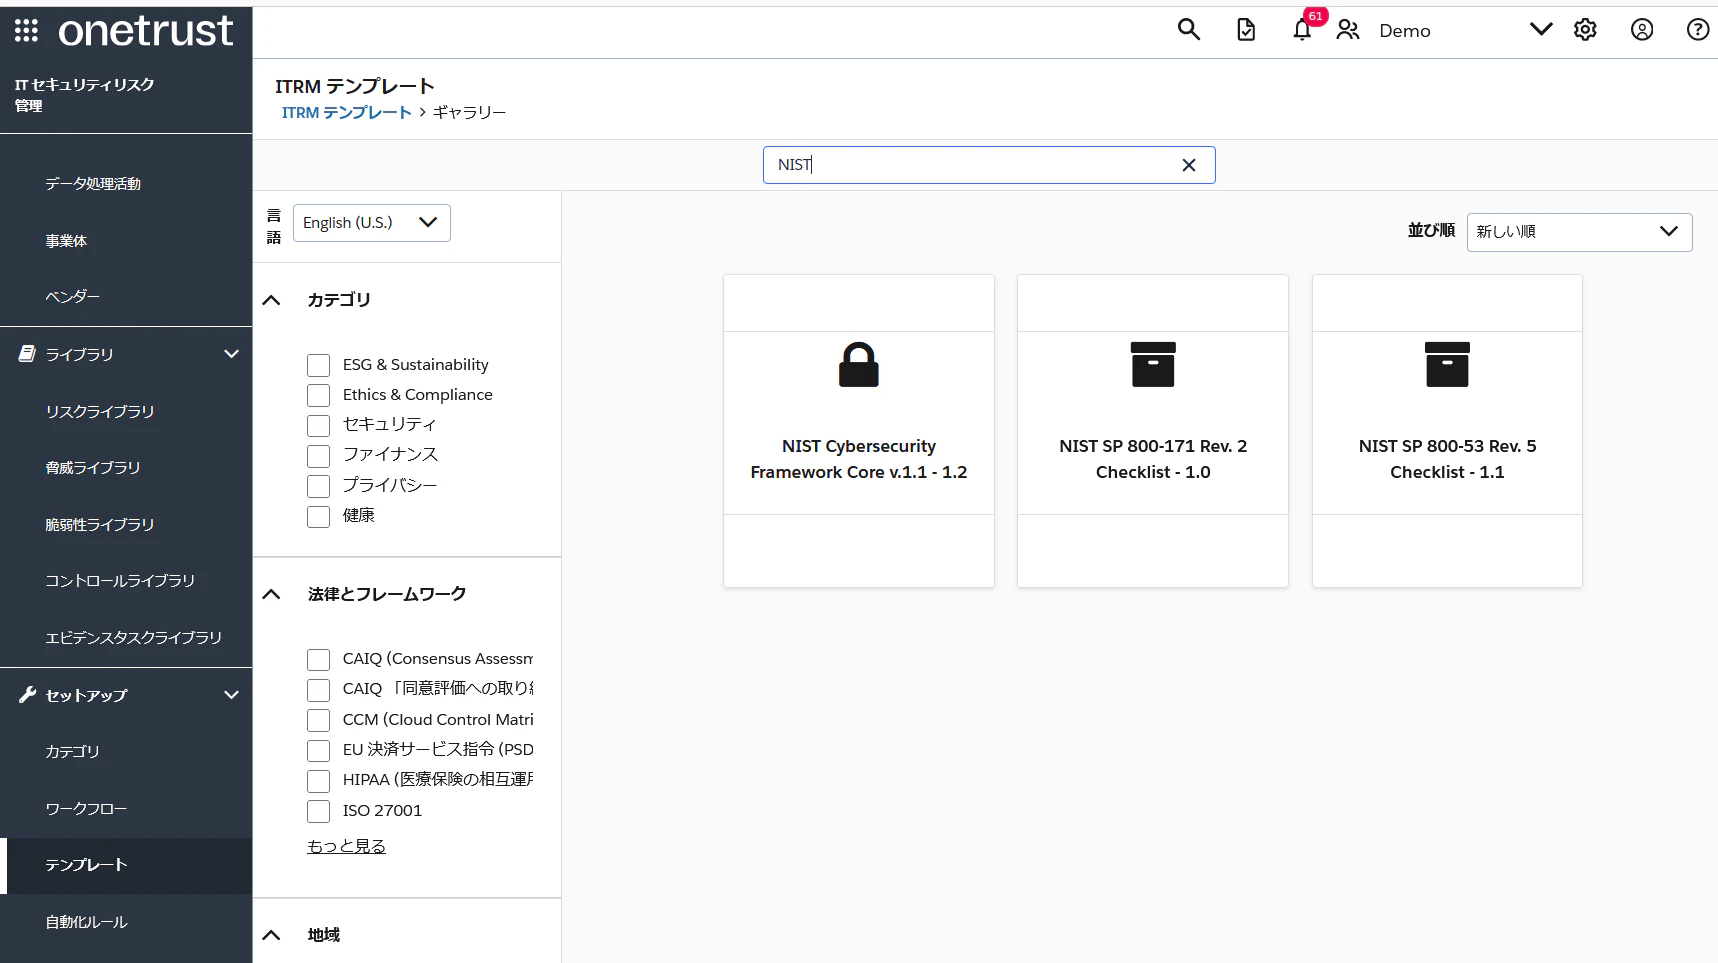1718x963 pixels.
Task: Open エビデンスタスクライブラリ in the sidebar
Action: click(133, 638)
